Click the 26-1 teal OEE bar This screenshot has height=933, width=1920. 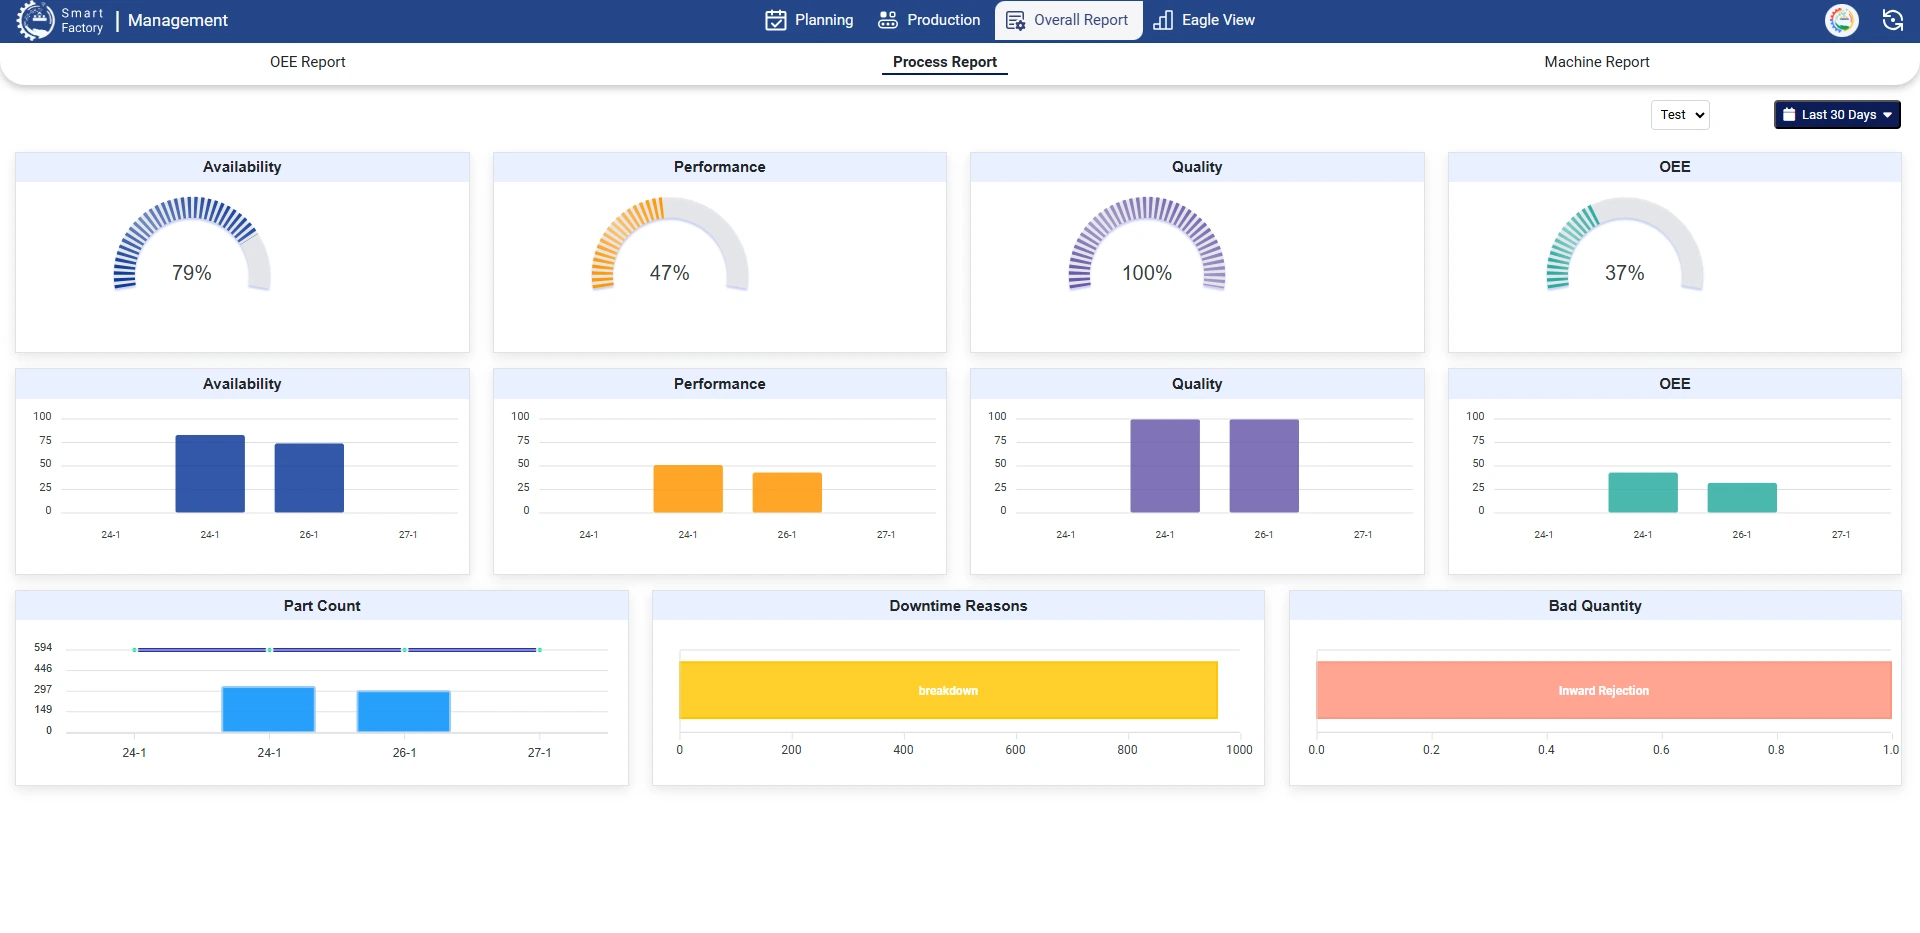pyautogui.click(x=1742, y=498)
